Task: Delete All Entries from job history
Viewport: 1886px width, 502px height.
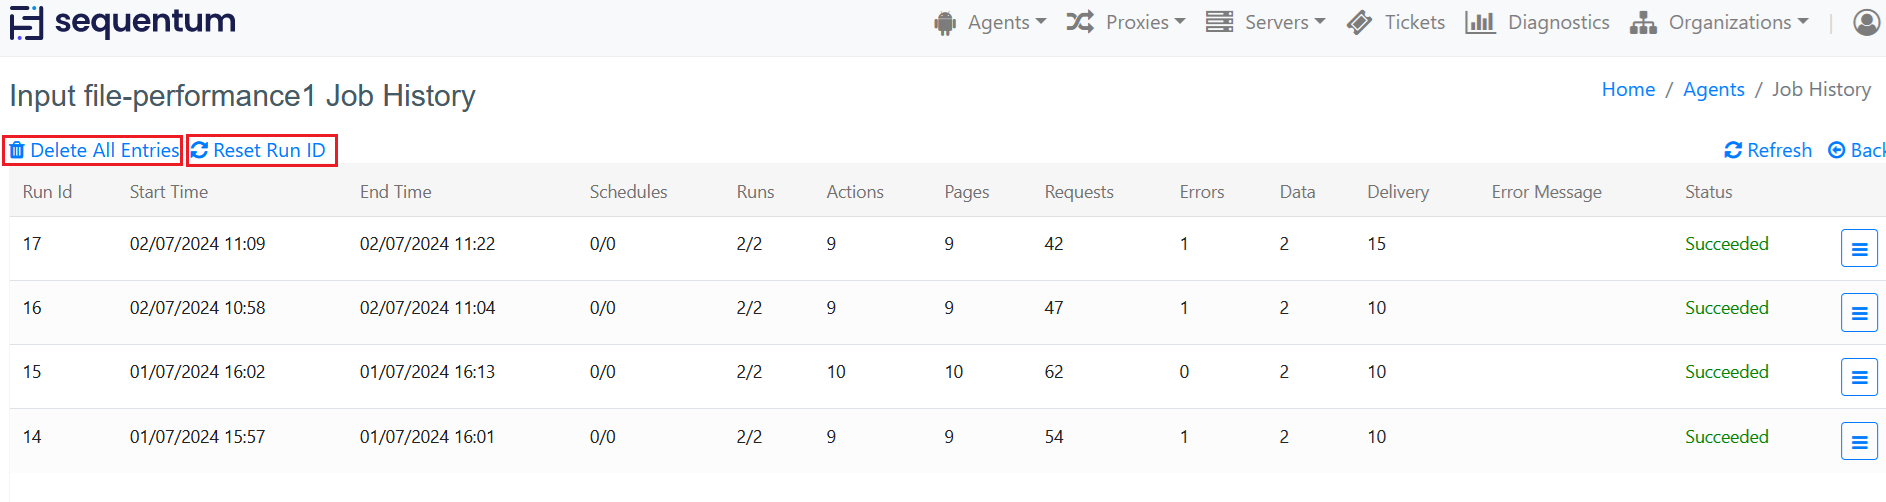Action: [x=94, y=150]
